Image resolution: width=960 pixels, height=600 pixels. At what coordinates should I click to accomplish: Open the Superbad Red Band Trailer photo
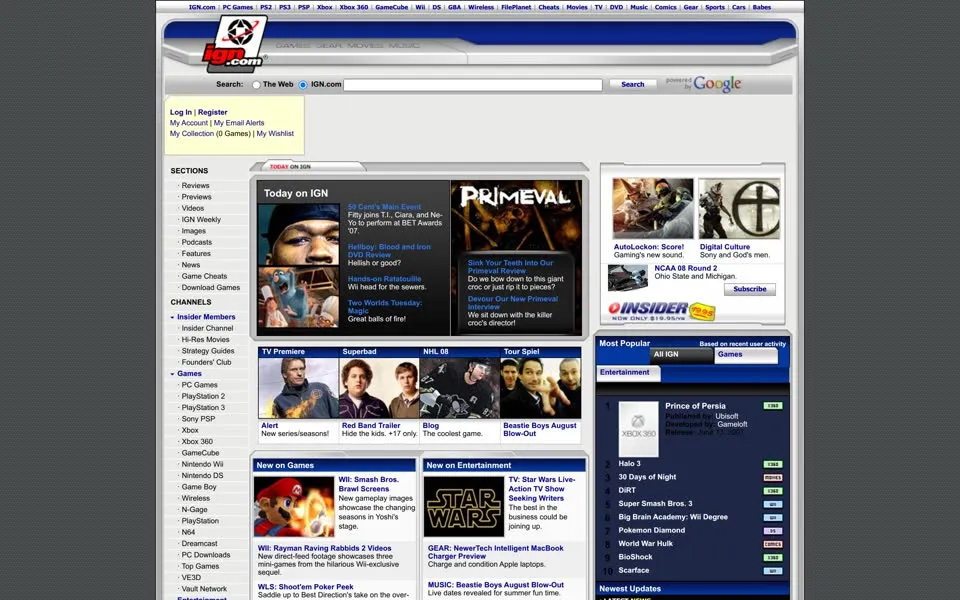coord(380,388)
